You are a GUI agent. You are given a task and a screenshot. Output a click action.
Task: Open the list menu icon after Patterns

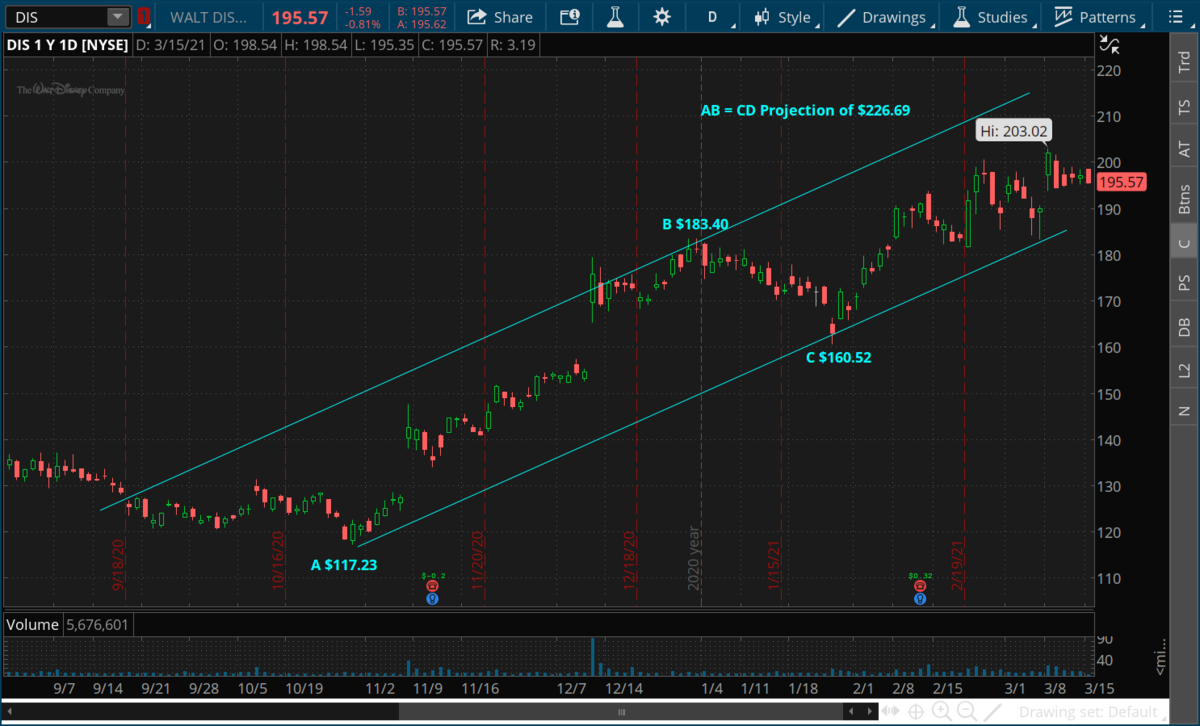1176,17
